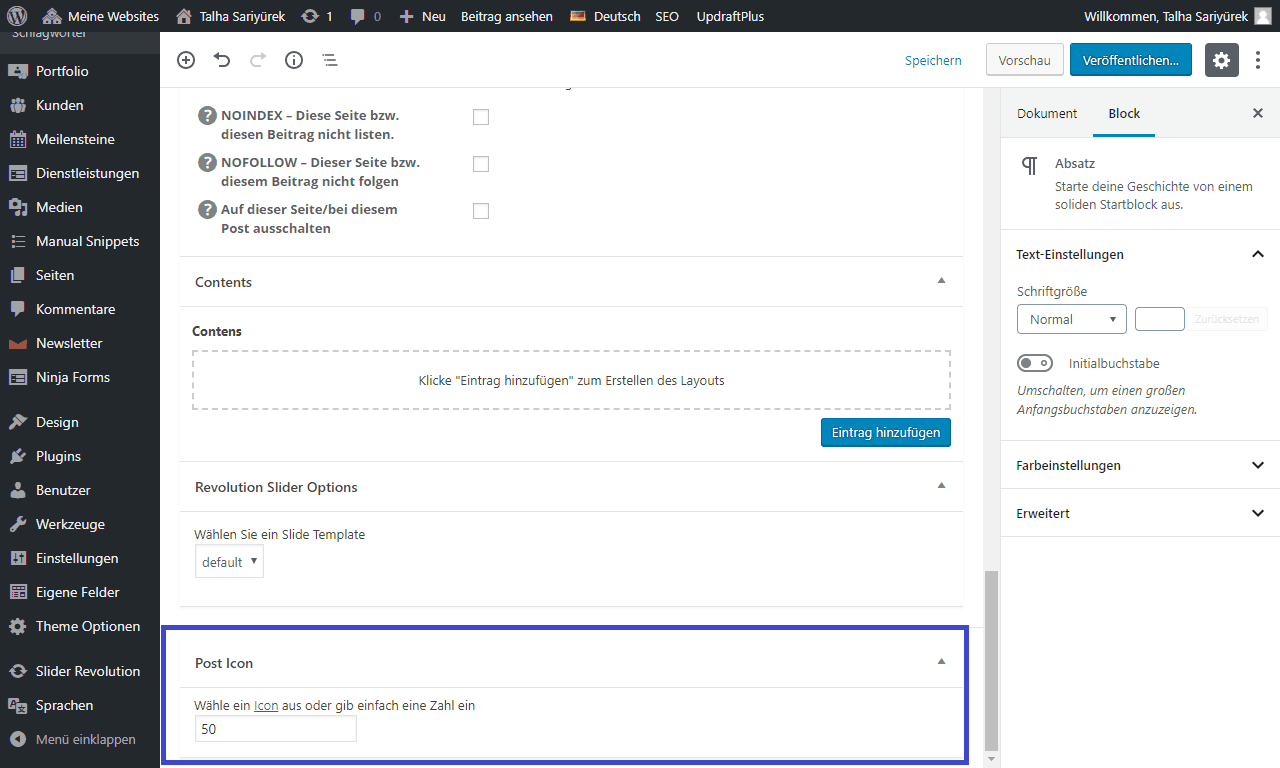Open the Neu admin bar menu
The height and width of the screenshot is (768, 1280).
[x=422, y=16]
